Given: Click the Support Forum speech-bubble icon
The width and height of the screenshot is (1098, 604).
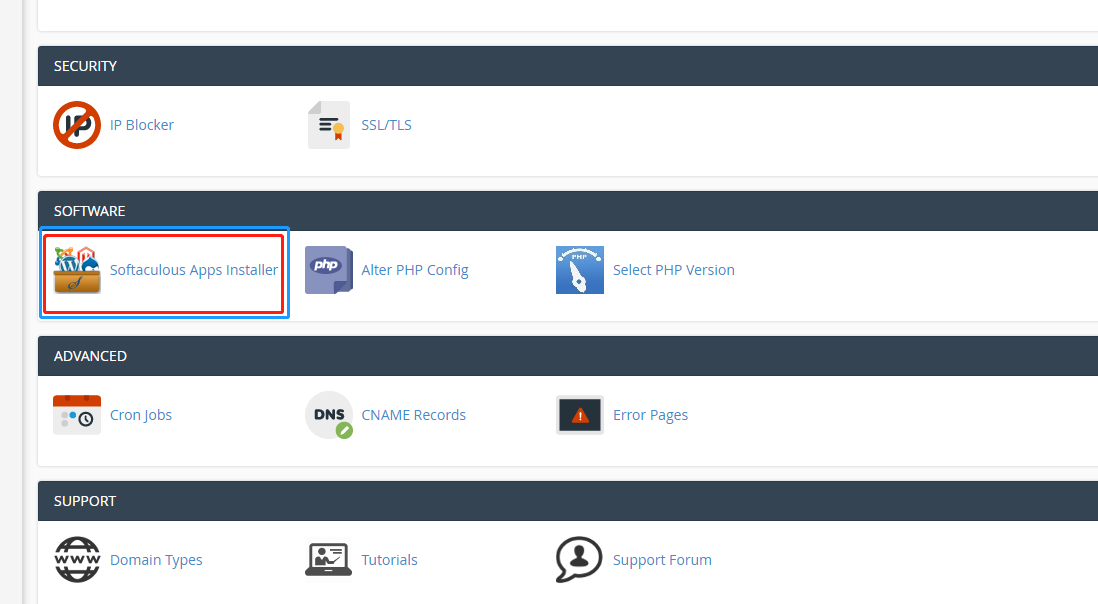Looking at the screenshot, I should tap(580, 560).
